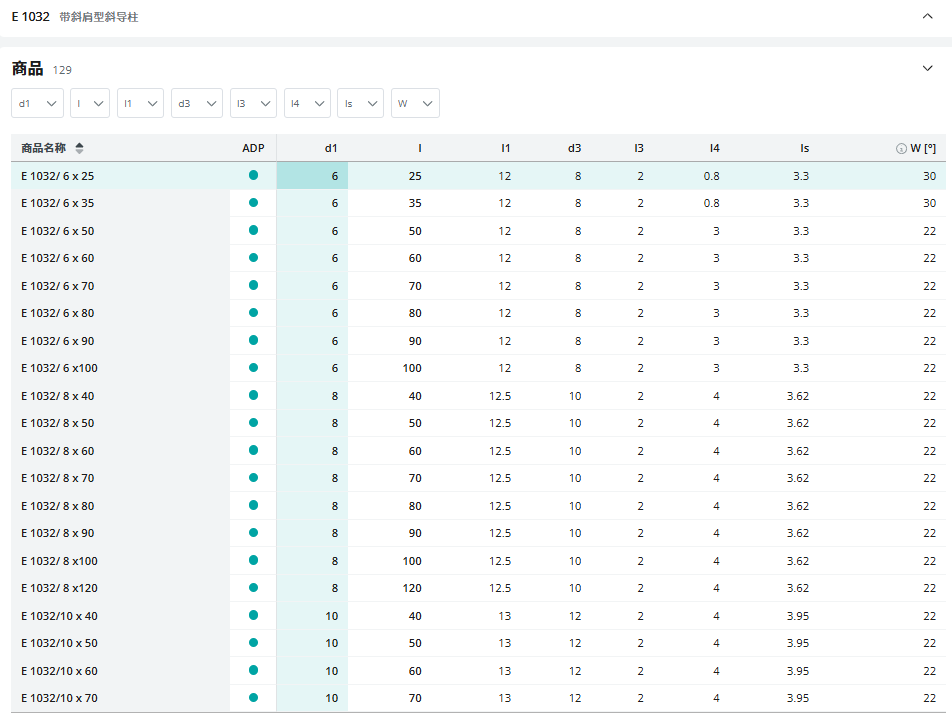Open product E 1032/10 x 40
The height and width of the screenshot is (714, 952).
(59, 615)
